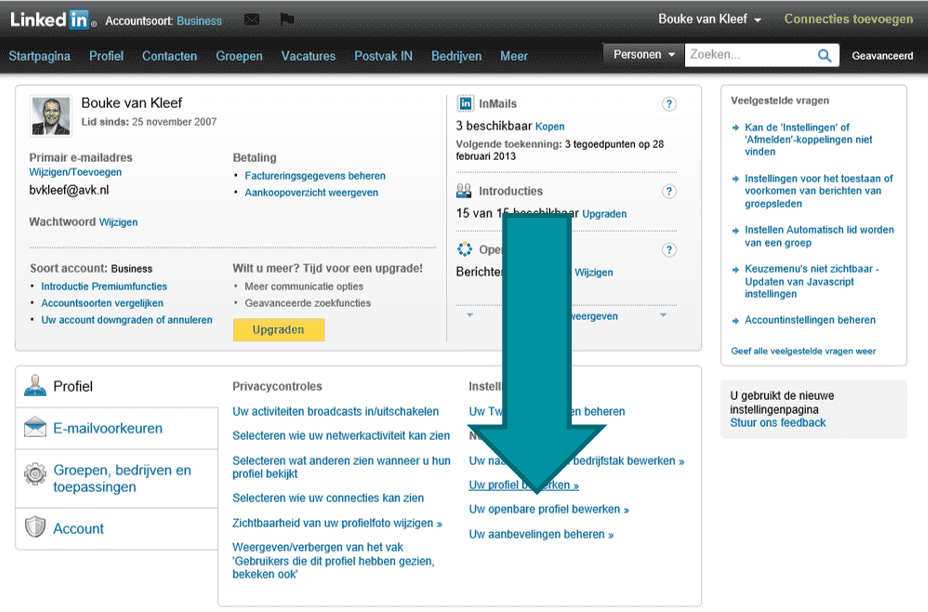Open Aankoopoverzicht weergeven
The height and width of the screenshot is (612, 928).
311,192
